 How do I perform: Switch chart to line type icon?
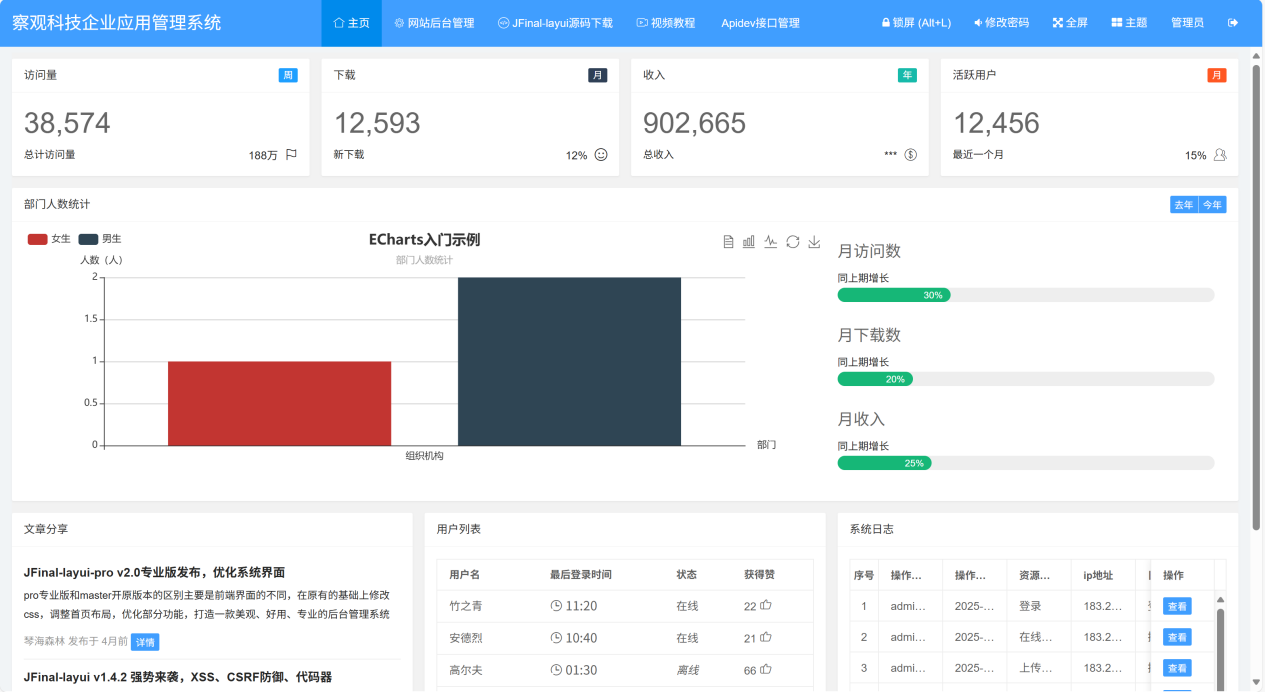point(771,242)
